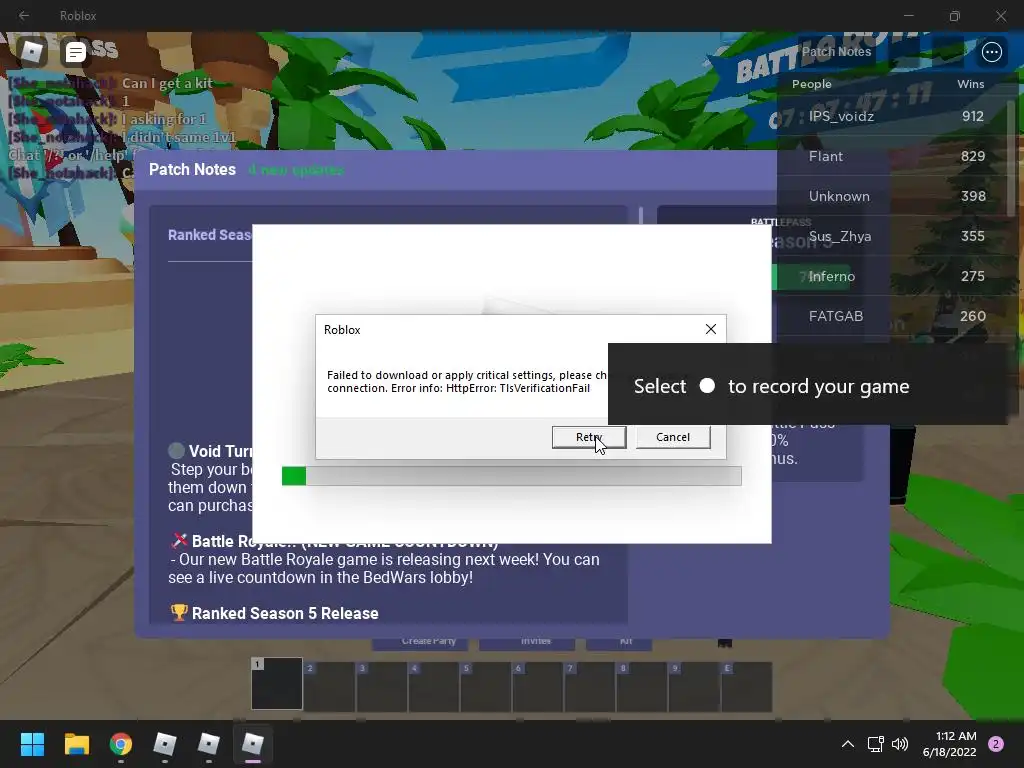Select hotbar slot 9
This screenshot has width=1024, height=768.
[694, 686]
